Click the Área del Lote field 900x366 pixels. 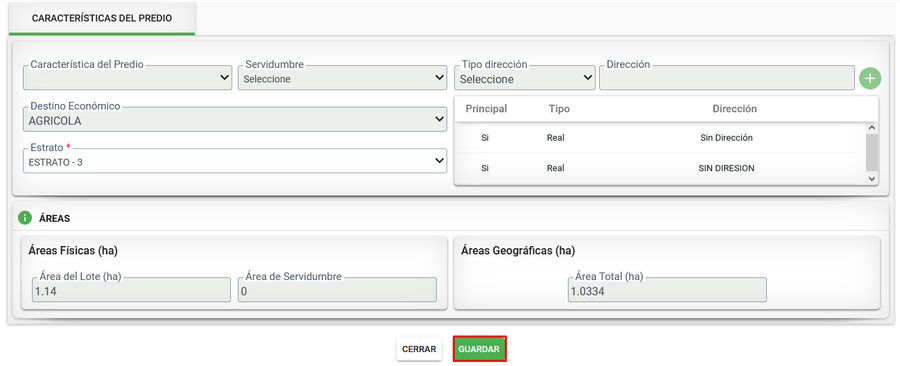(x=131, y=290)
